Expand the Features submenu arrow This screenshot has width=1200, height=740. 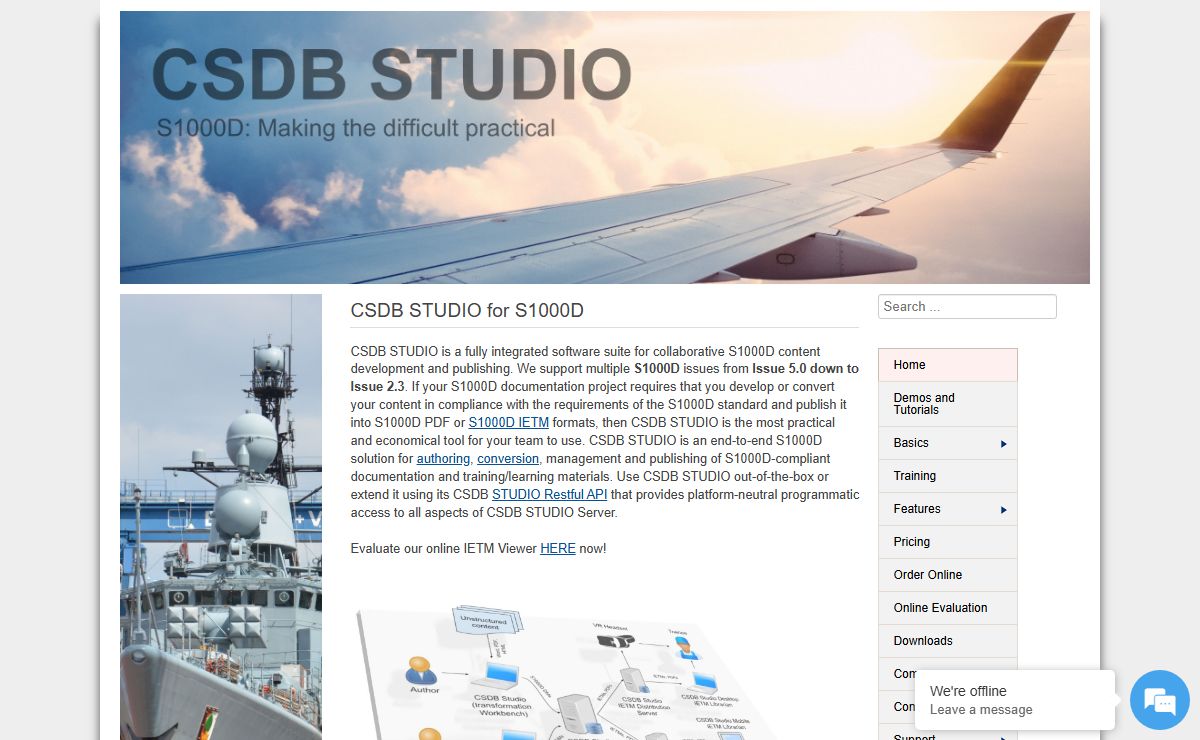click(x=1004, y=510)
